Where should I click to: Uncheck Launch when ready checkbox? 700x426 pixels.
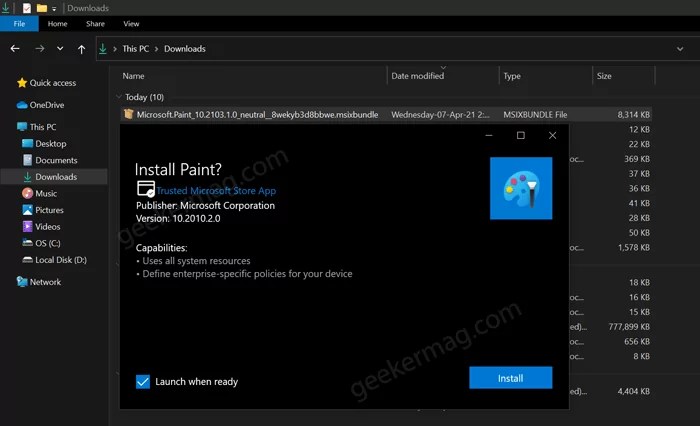[x=143, y=382]
